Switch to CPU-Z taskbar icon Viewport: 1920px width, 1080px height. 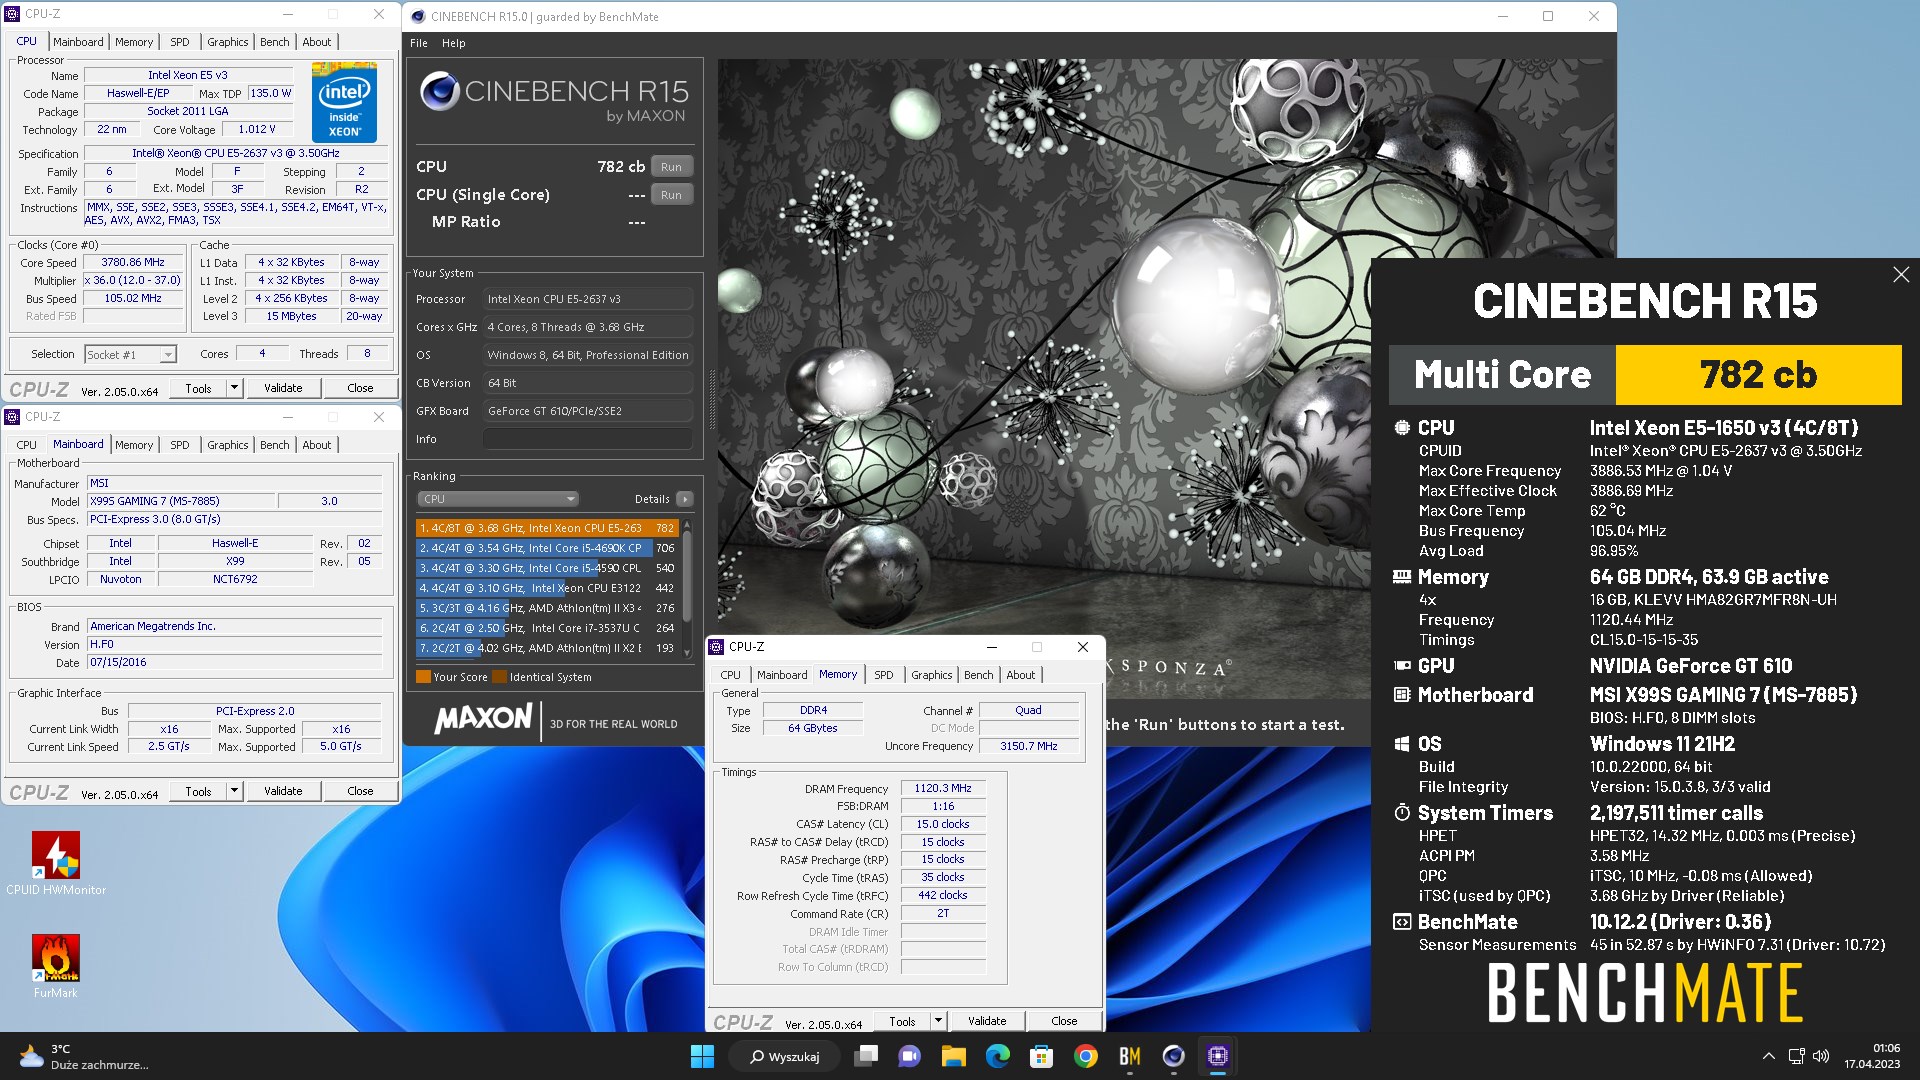[1217, 1056]
